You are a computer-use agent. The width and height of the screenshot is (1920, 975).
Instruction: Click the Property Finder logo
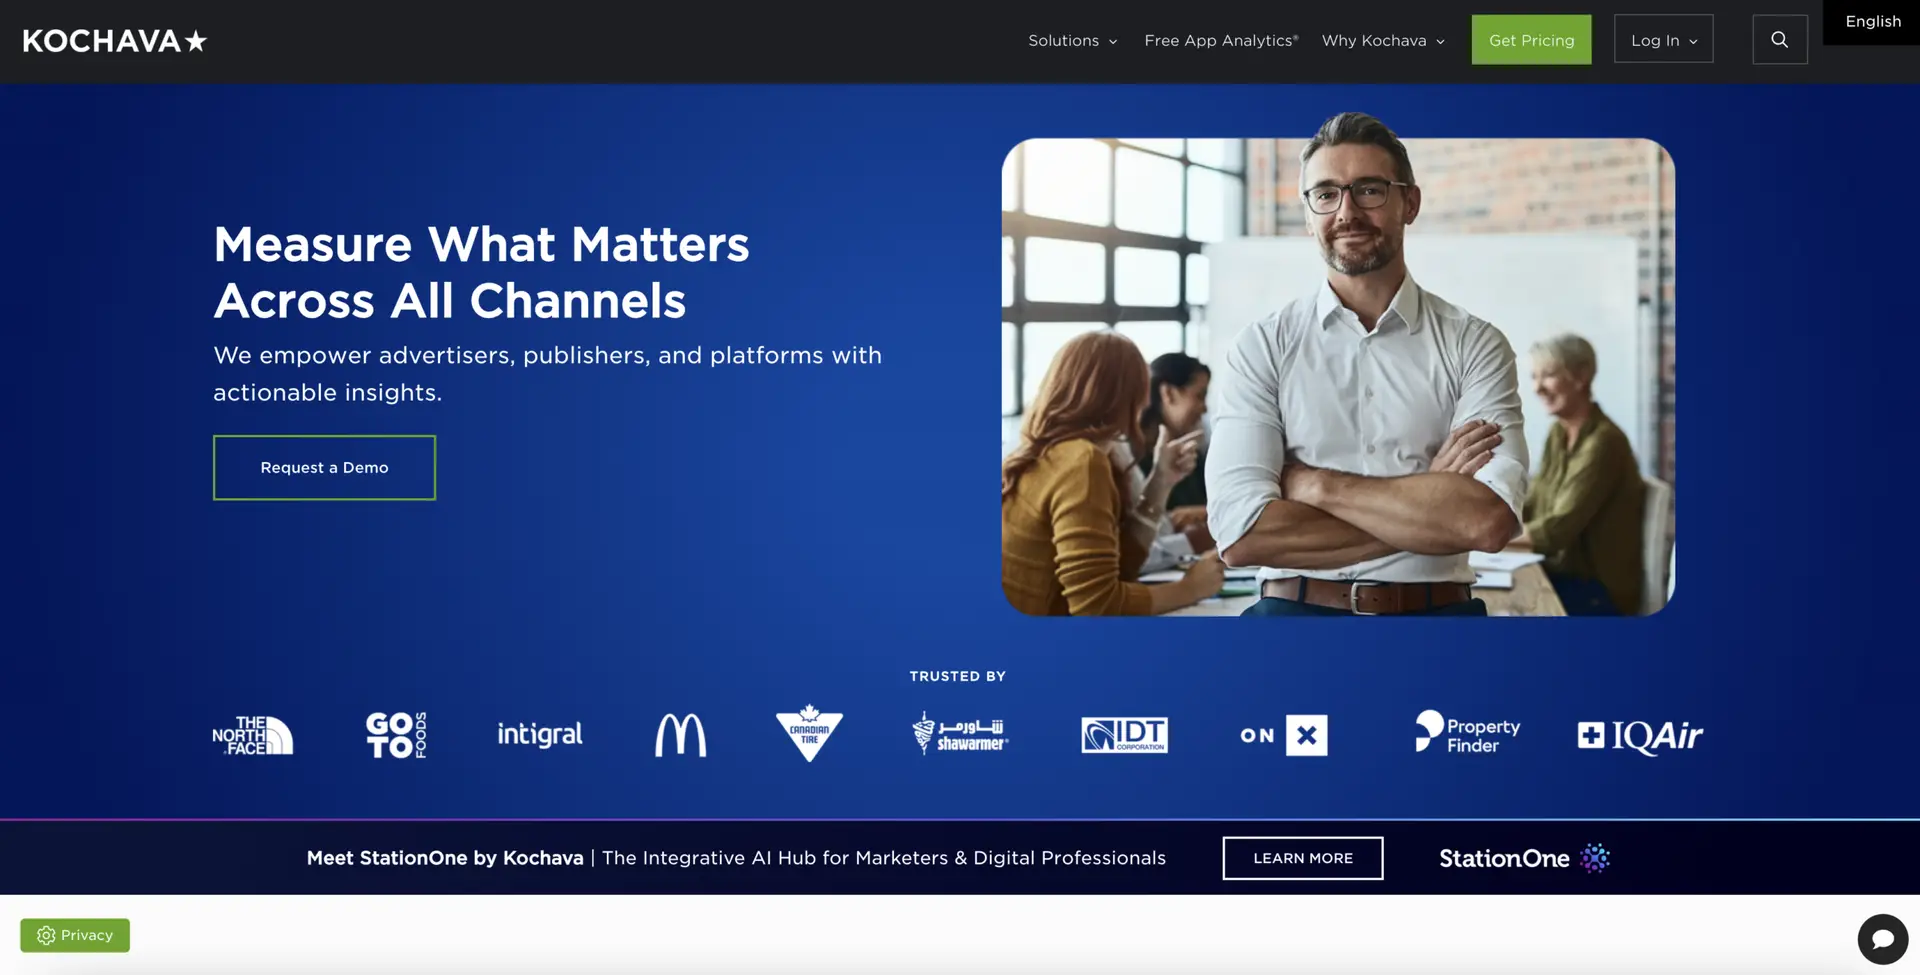(x=1467, y=733)
